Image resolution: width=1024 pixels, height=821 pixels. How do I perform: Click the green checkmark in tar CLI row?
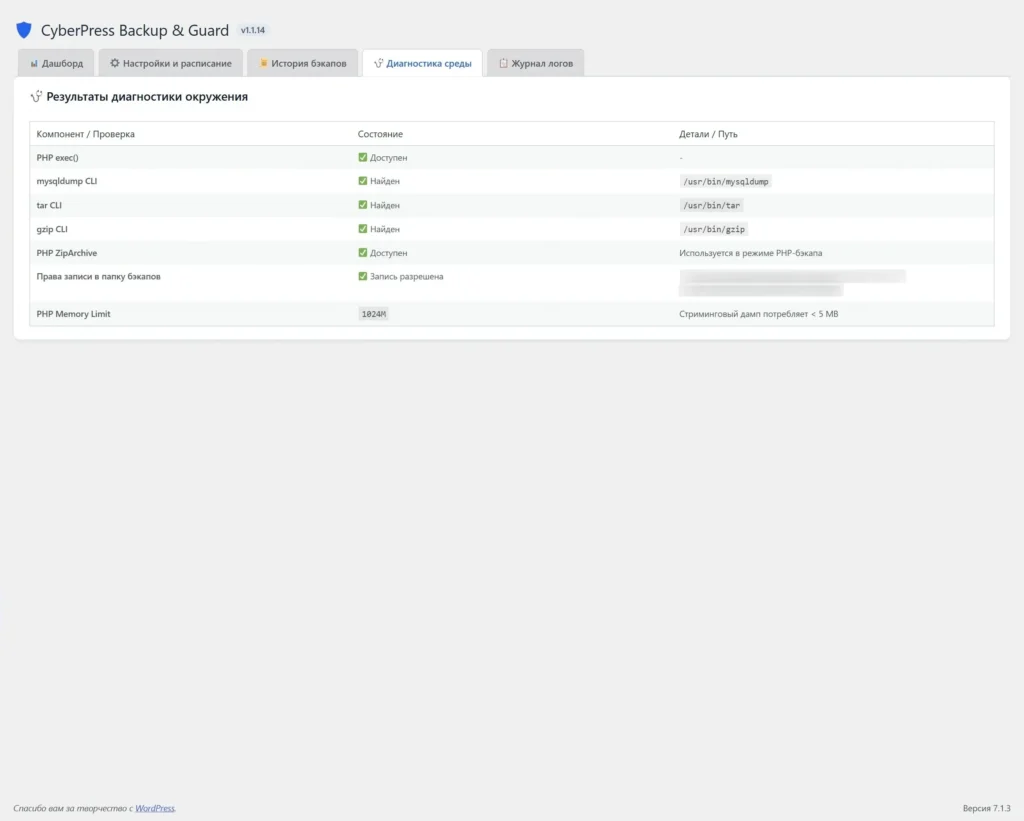coord(362,205)
